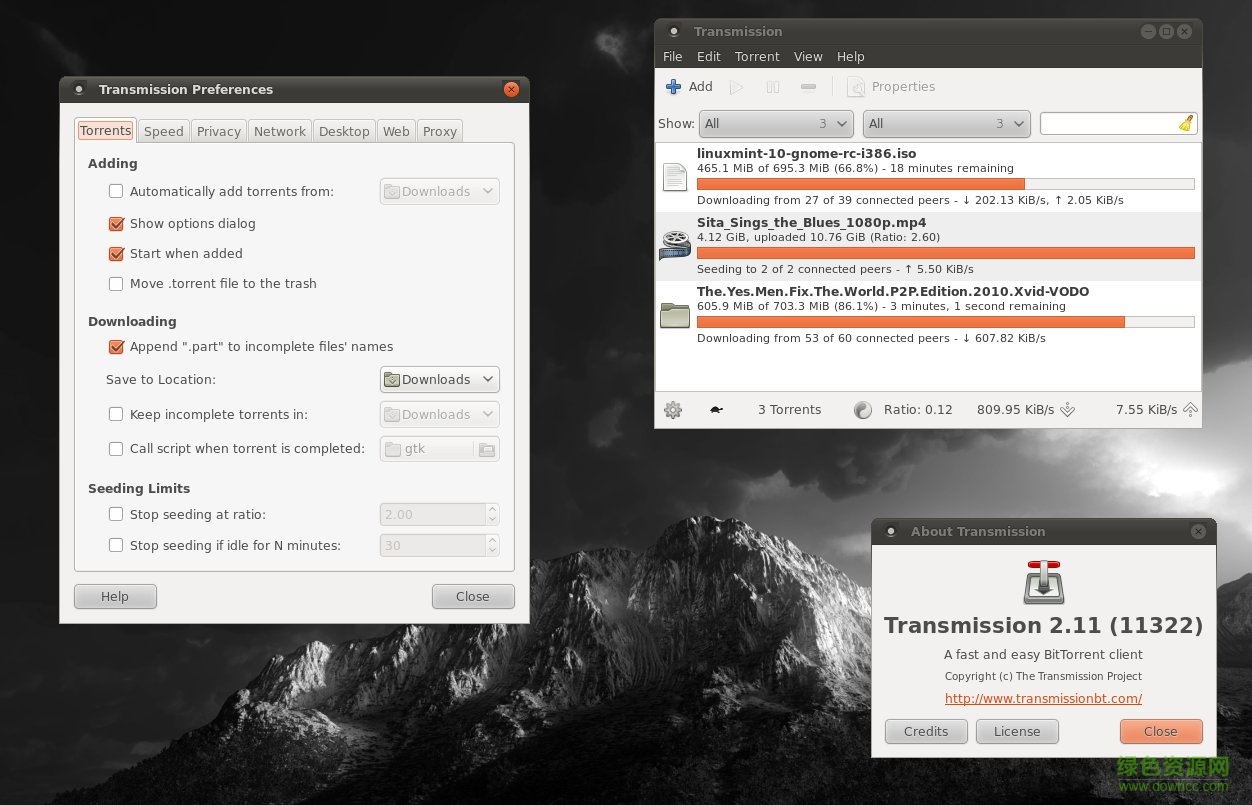Open the gear options in the status bar
The width and height of the screenshot is (1252, 805).
point(673,409)
